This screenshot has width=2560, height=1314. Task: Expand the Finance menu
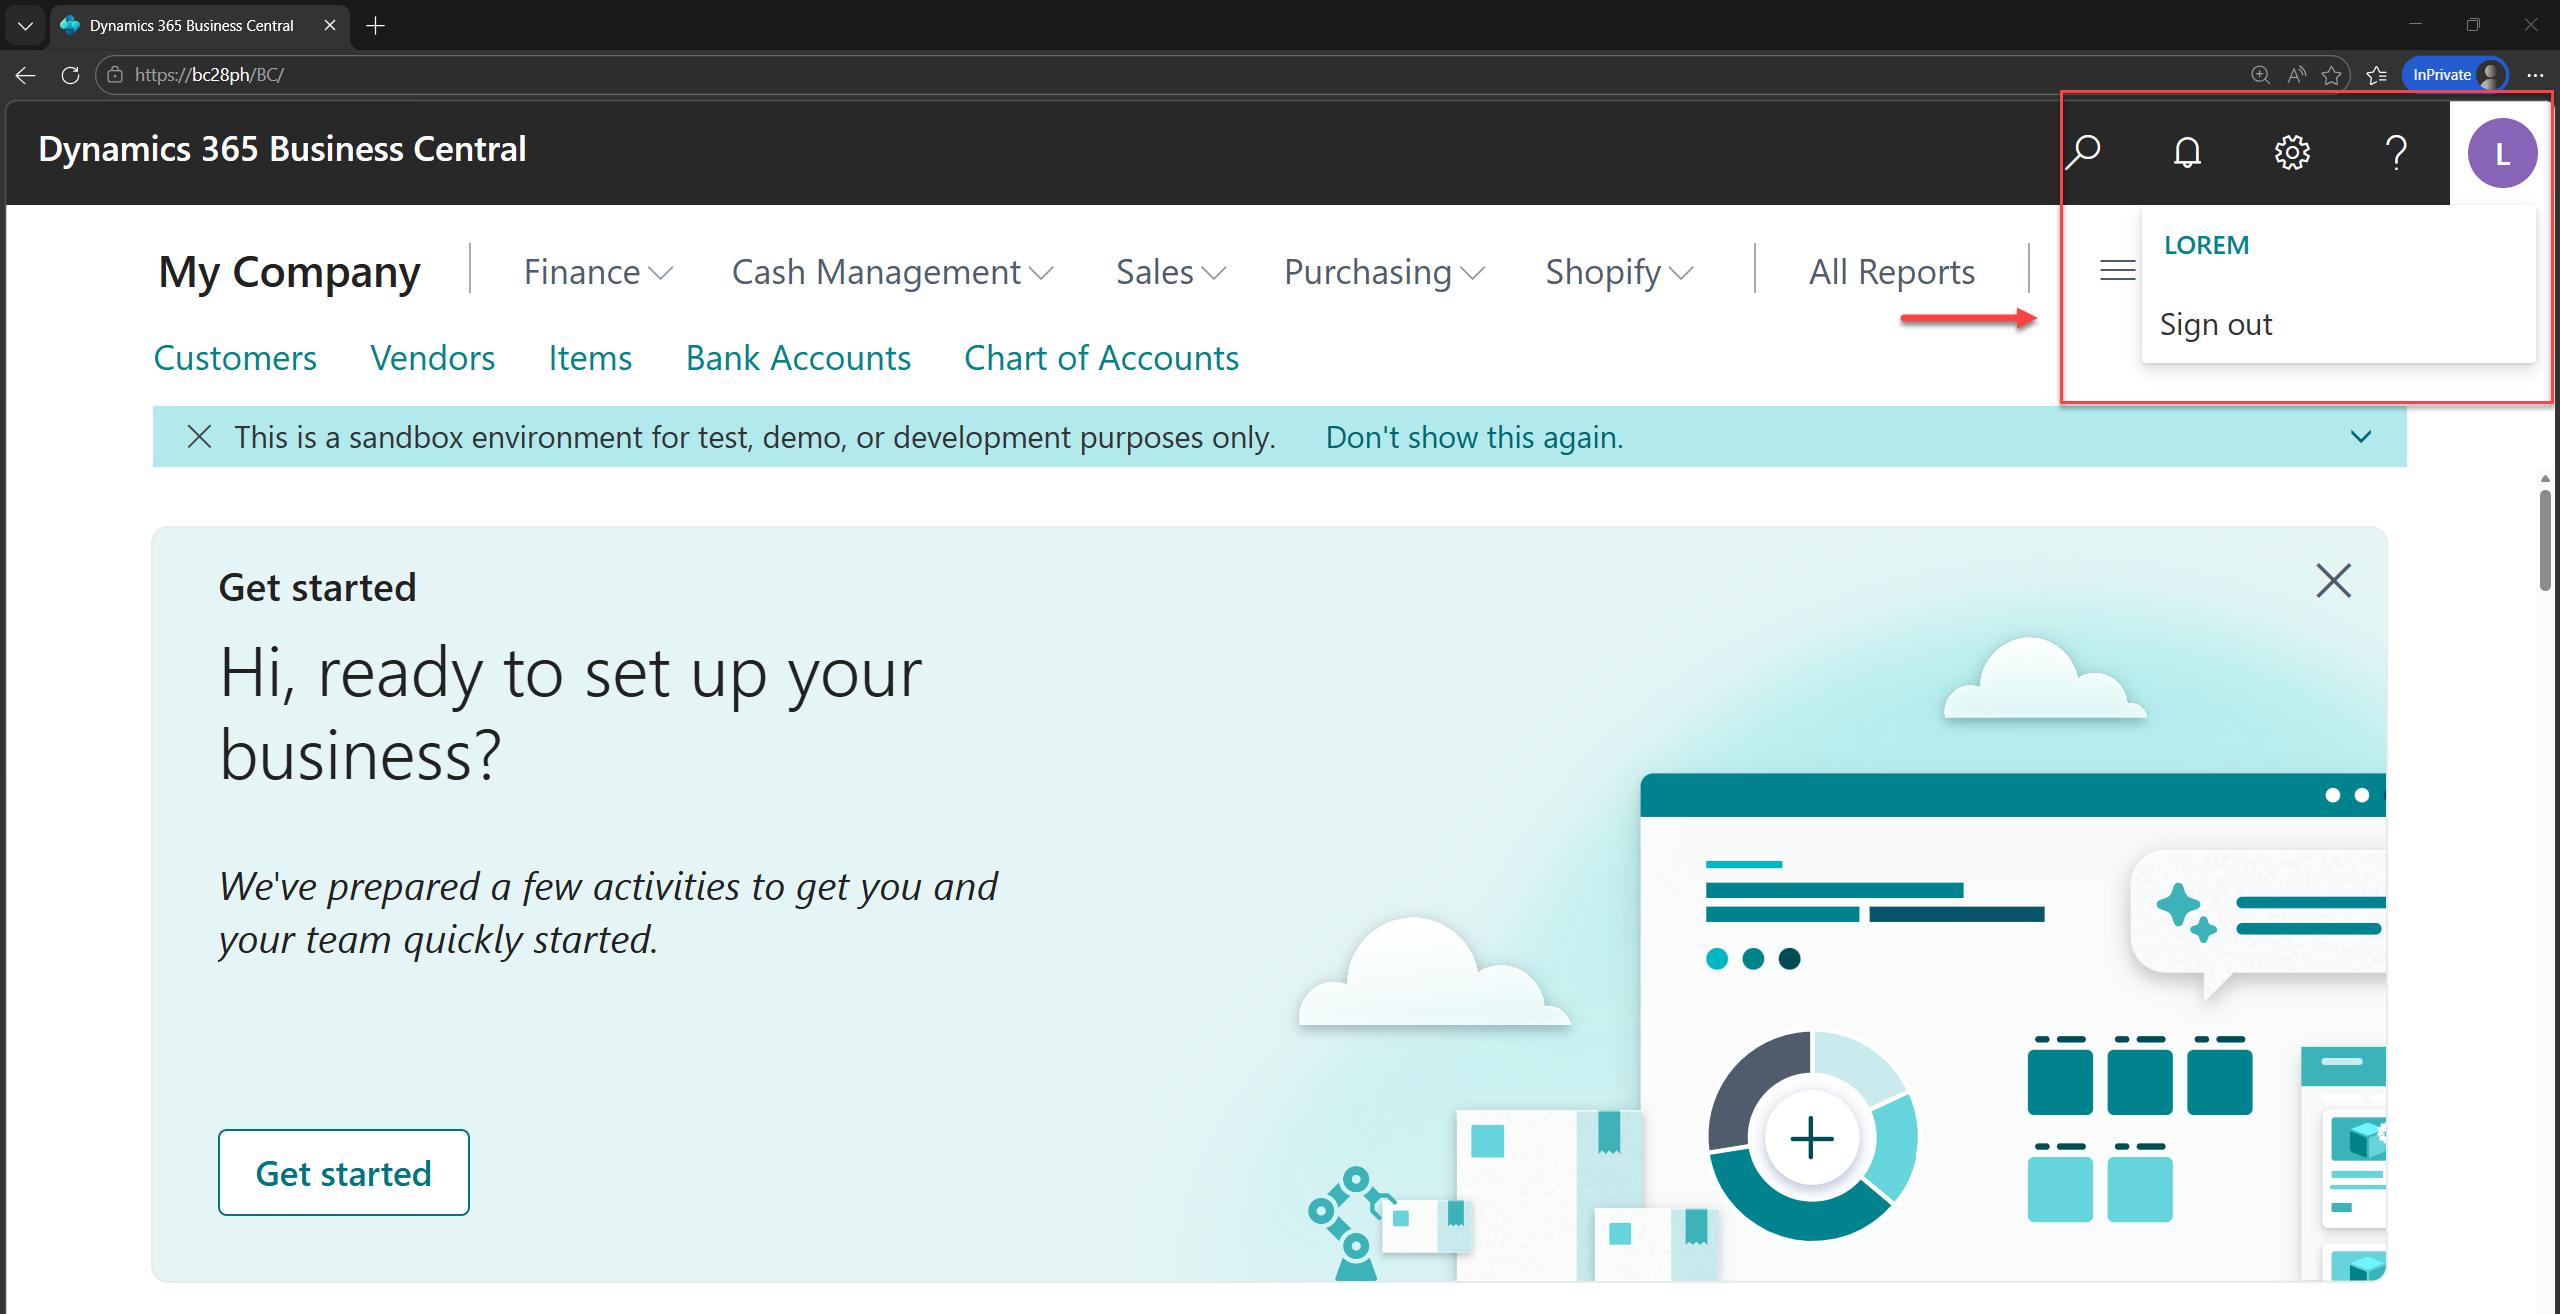[x=598, y=272]
